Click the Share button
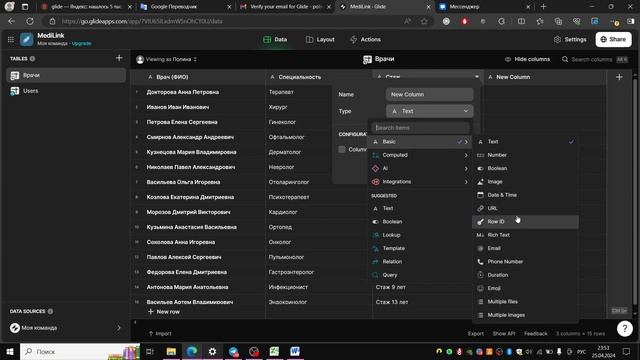640x360 pixels. click(613, 40)
